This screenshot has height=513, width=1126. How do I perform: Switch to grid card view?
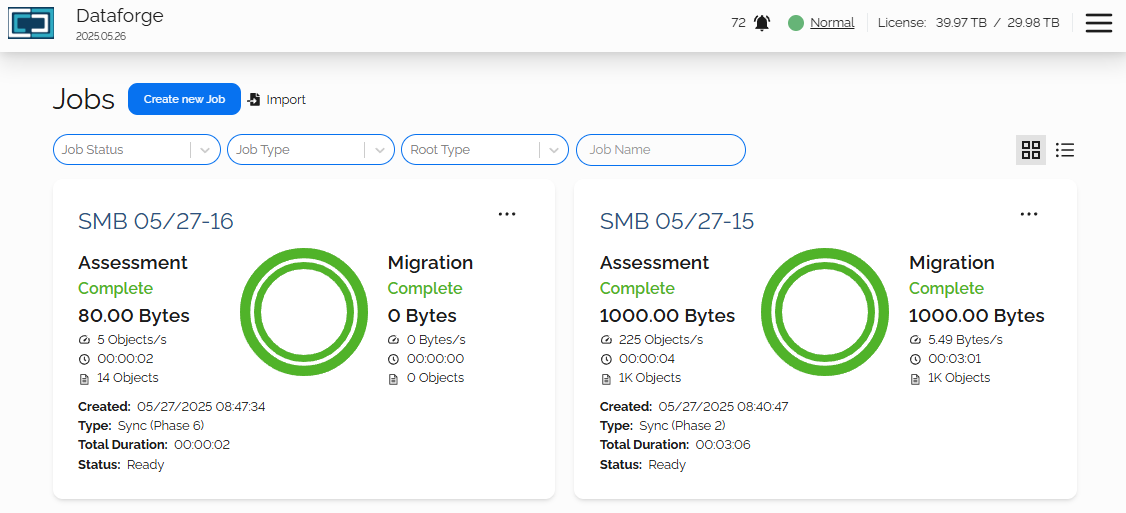1031,150
